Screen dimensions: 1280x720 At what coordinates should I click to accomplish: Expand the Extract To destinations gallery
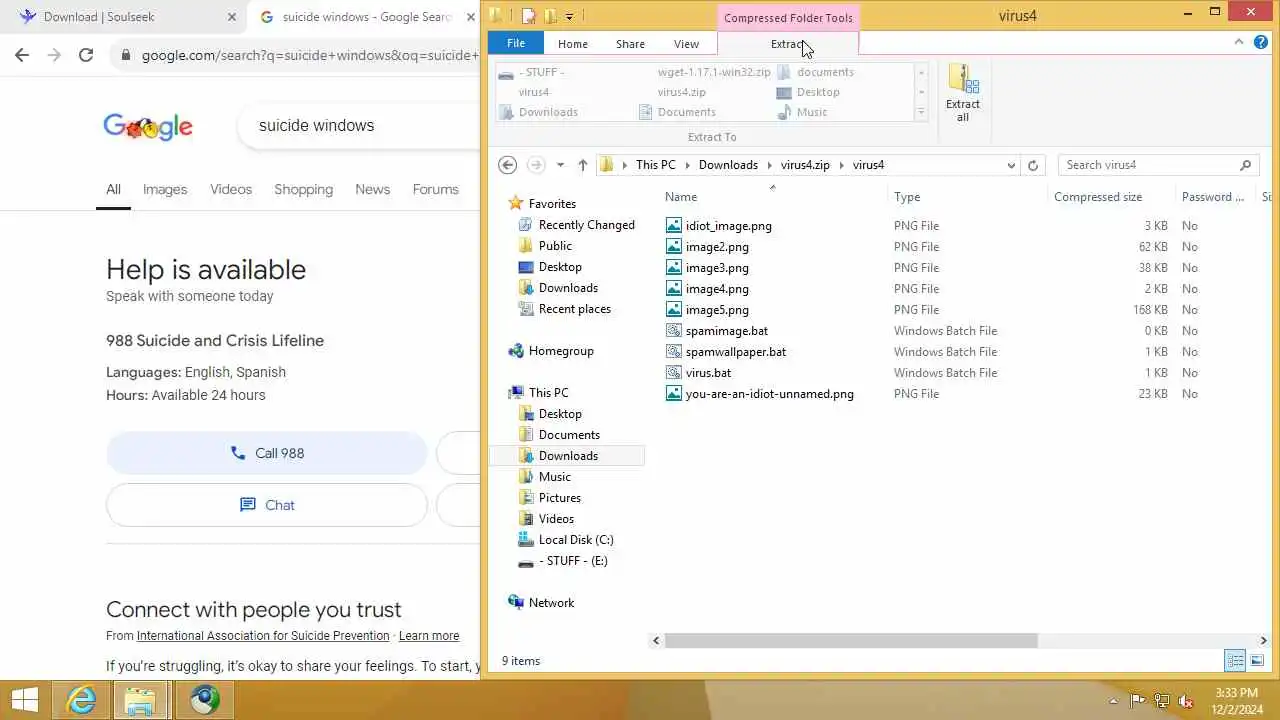point(921,112)
